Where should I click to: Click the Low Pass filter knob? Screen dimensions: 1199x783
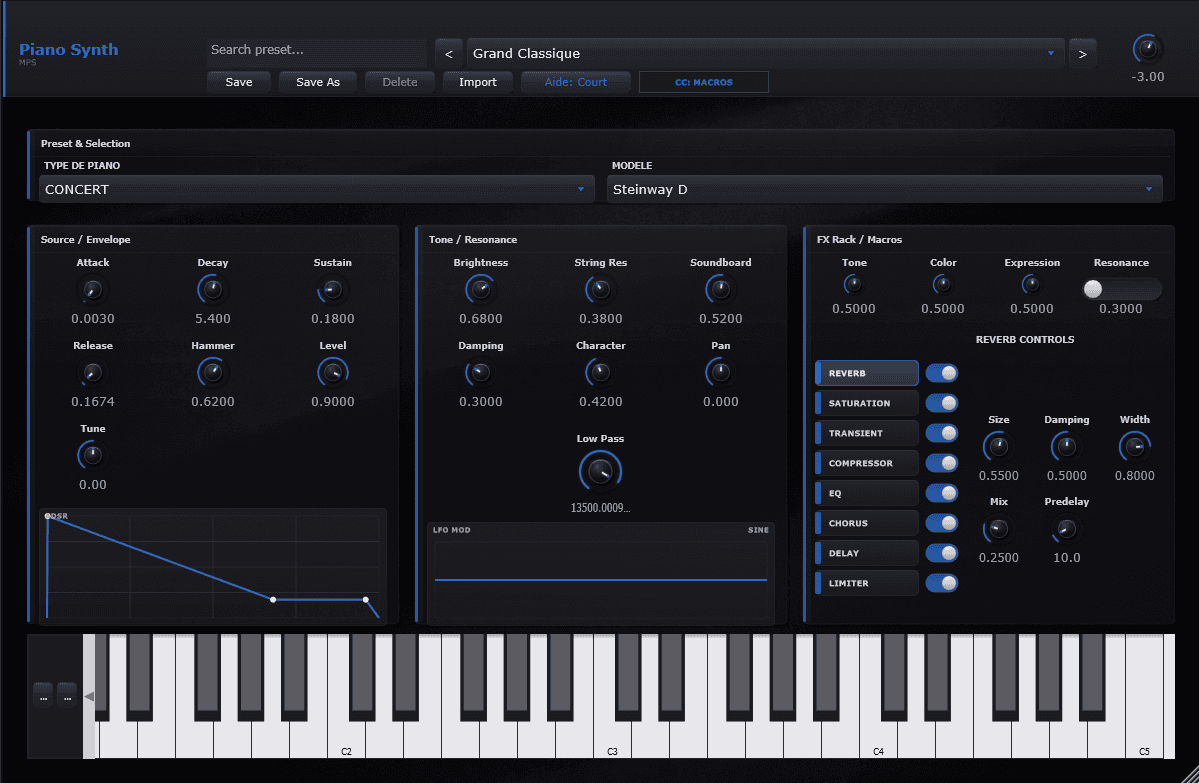(600, 471)
